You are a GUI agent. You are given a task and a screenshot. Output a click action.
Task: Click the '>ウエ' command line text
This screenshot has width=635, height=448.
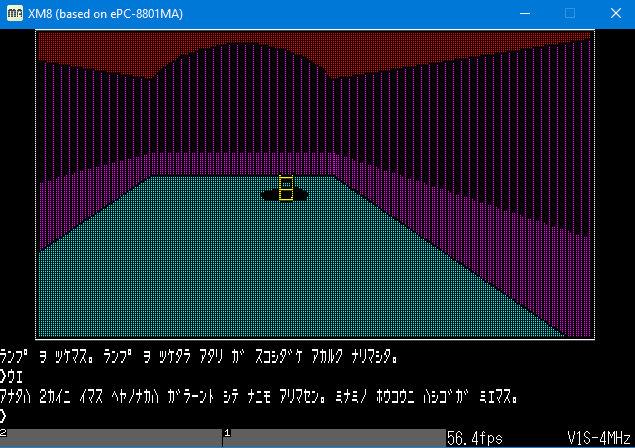11,377
